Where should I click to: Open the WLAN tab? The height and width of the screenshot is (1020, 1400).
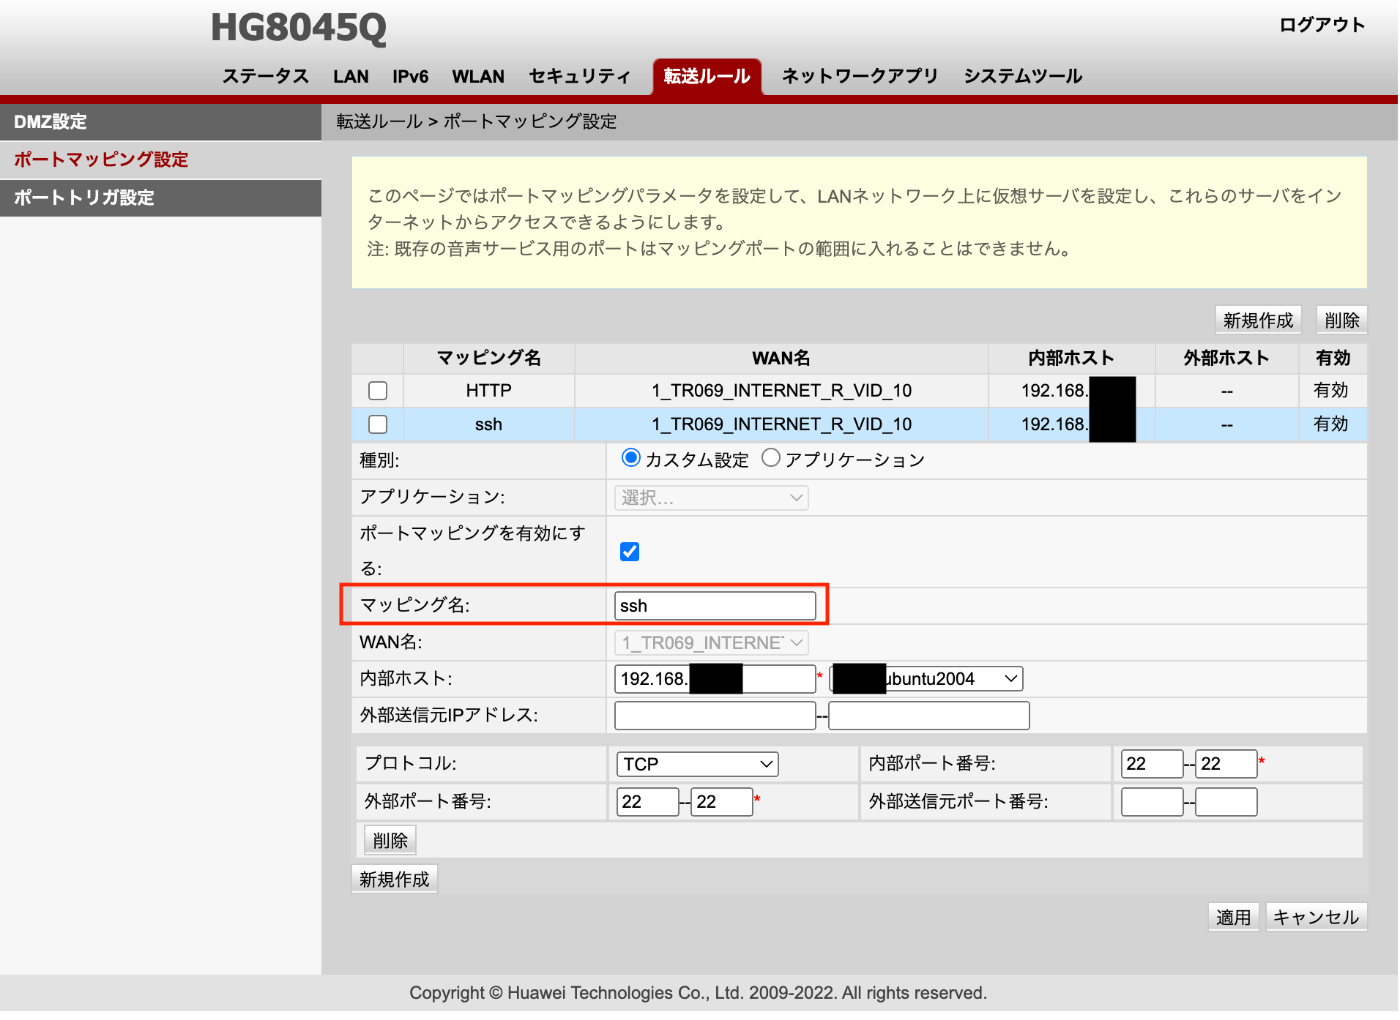tap(478, 76)
